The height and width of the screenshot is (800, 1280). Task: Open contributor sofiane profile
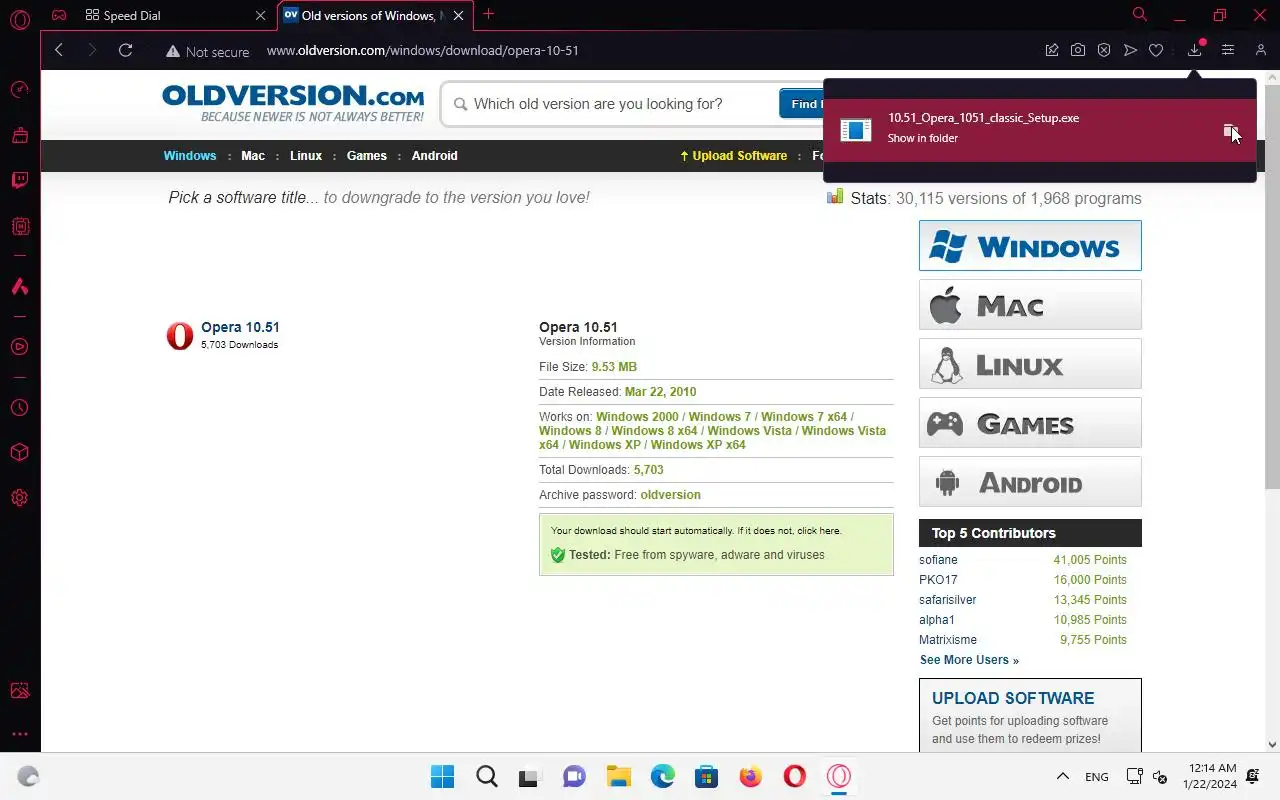click(x=938, y=560)
